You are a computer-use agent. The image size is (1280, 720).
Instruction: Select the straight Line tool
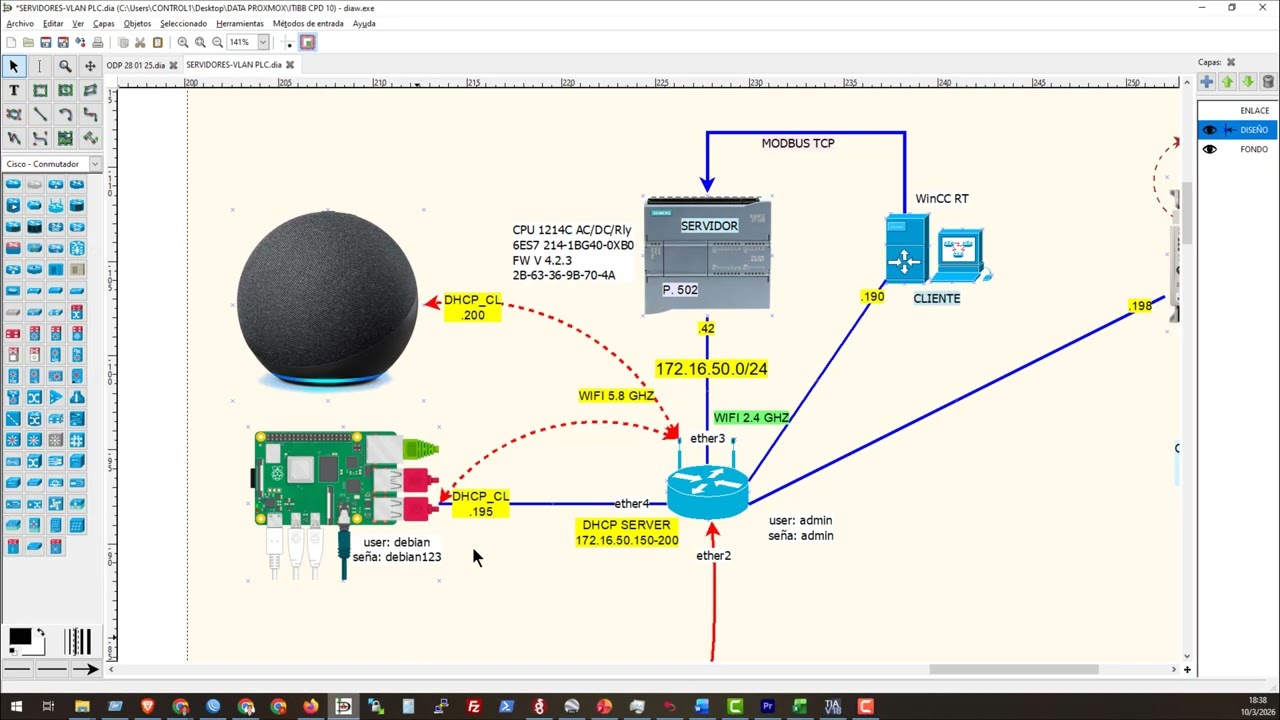(x=39, y=114)
